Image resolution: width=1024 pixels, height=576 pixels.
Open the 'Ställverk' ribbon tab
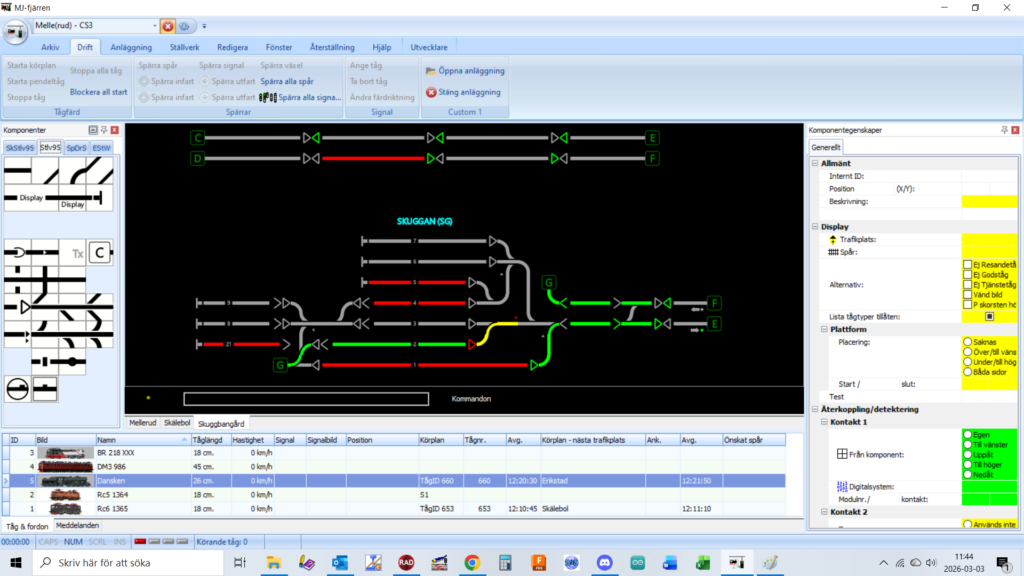(x=186, y=47)
